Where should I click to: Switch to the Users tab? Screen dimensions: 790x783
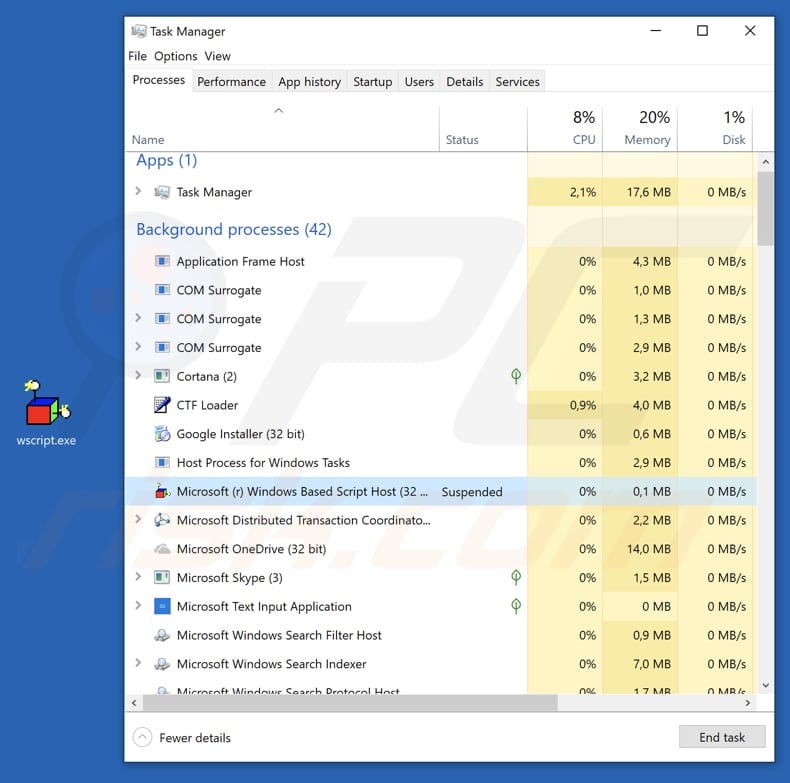tap(419, 82)
